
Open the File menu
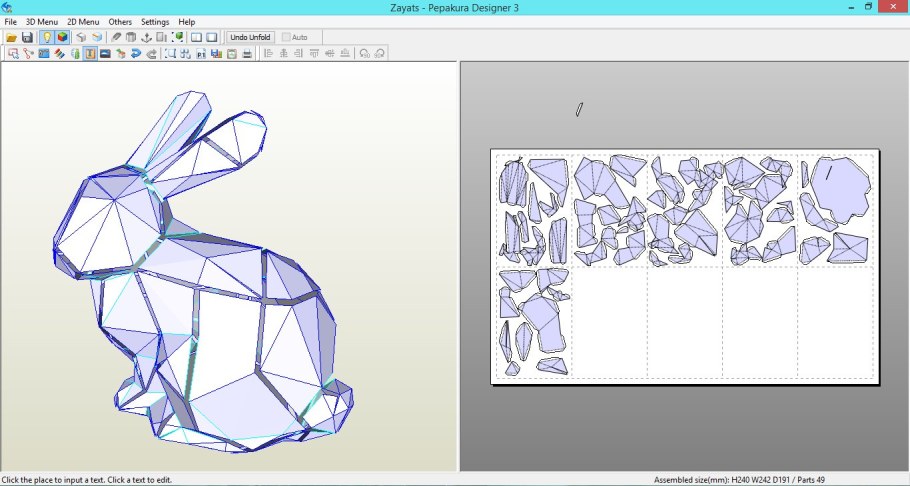point(10,21)
